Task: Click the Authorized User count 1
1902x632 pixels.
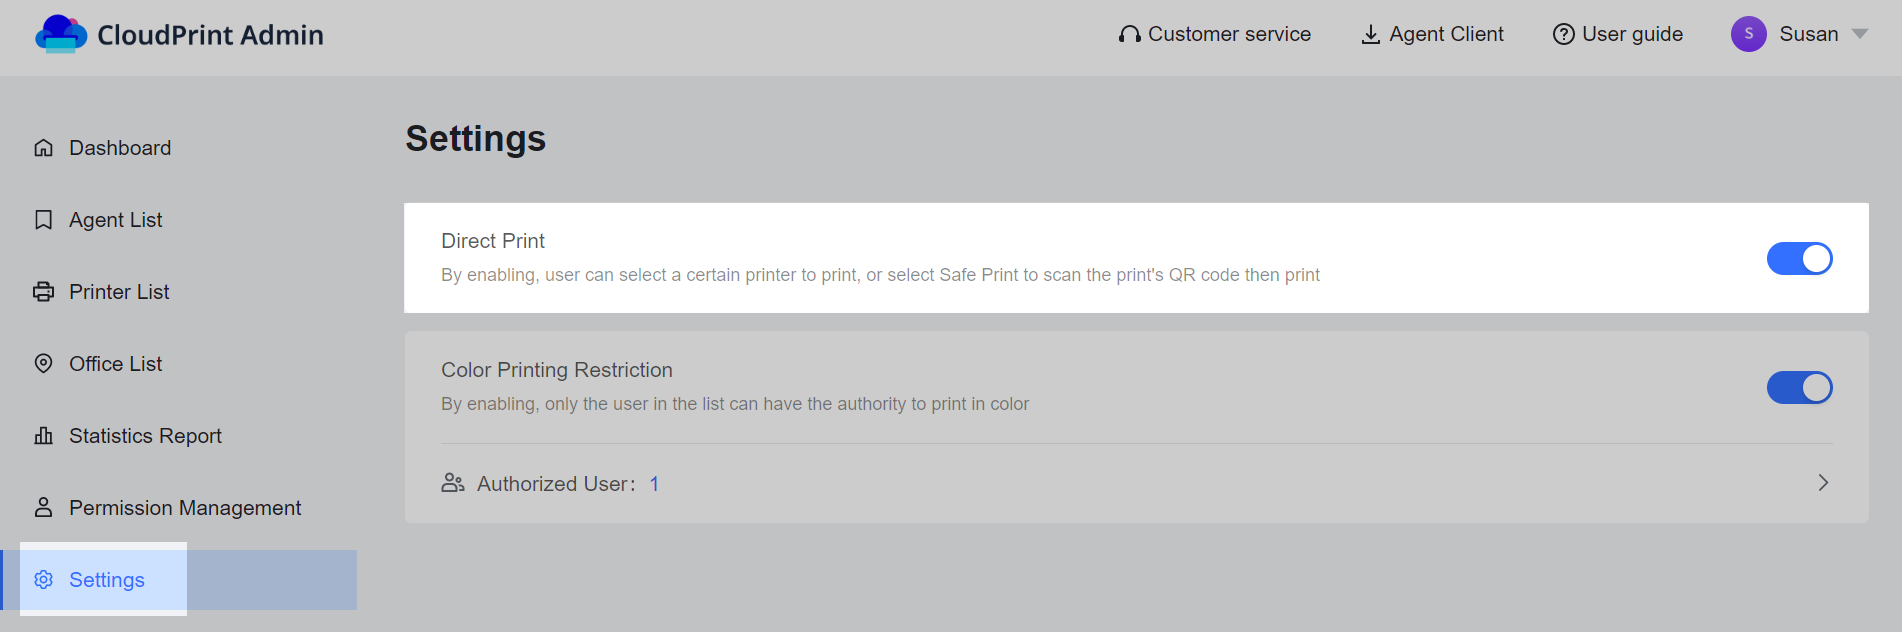Action: pos(654,484)
